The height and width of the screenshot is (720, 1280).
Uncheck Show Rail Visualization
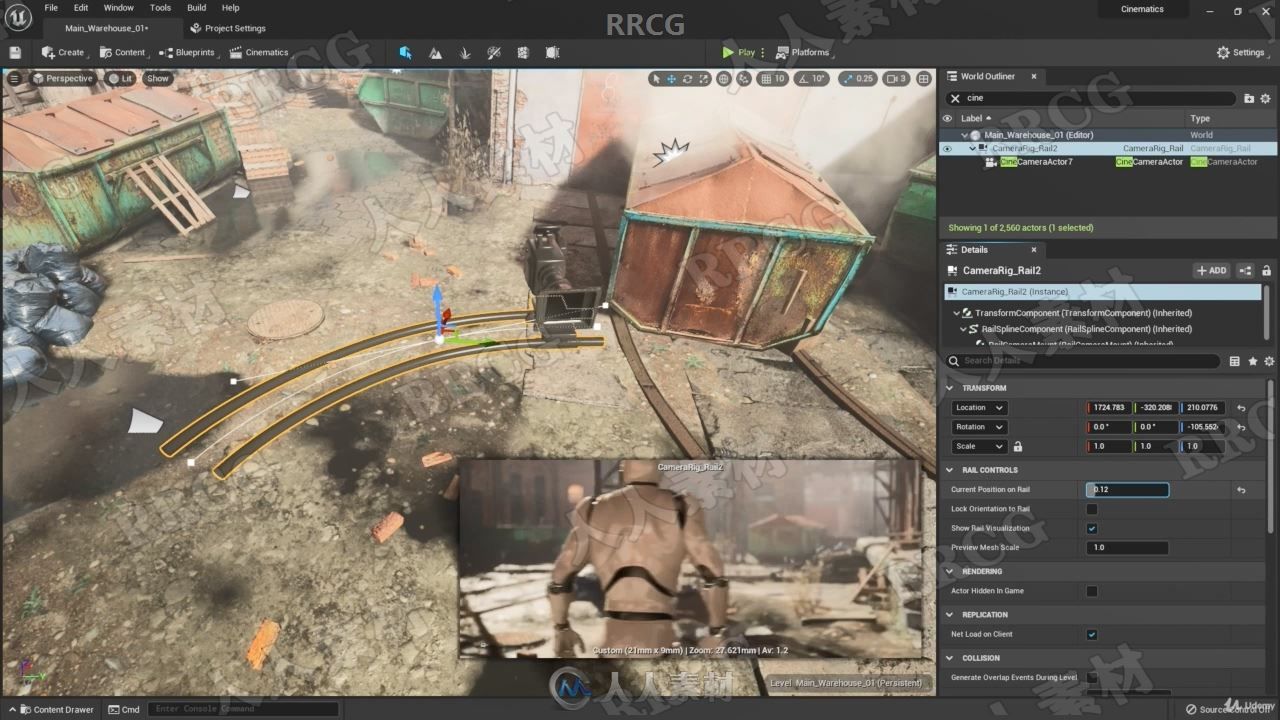1092,528
